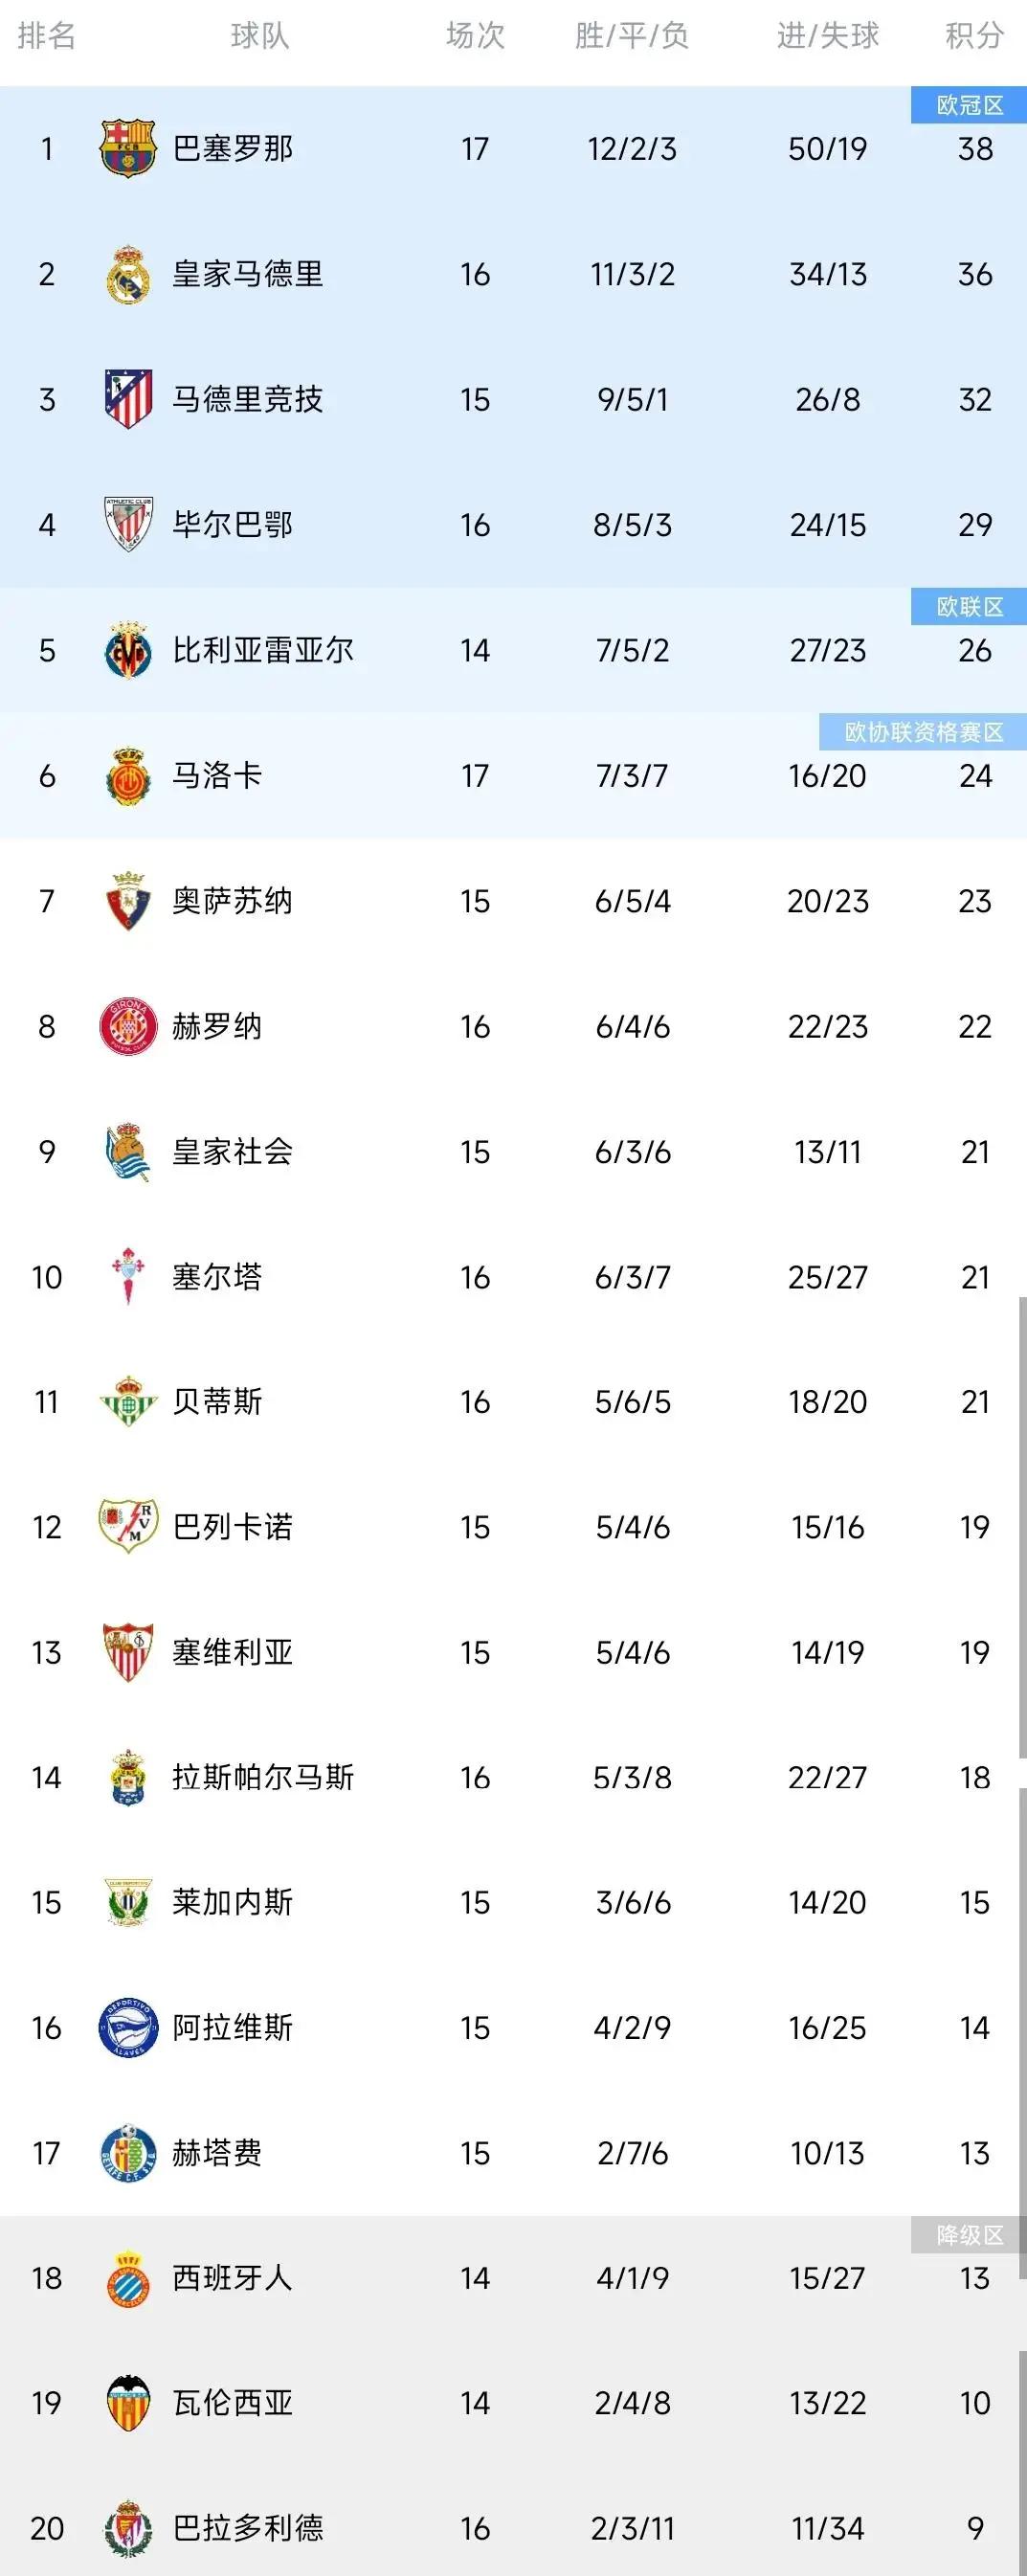Select the Athletic Bilbao crest
Screen dimensions: 1027x2576
tap(128, 524)
